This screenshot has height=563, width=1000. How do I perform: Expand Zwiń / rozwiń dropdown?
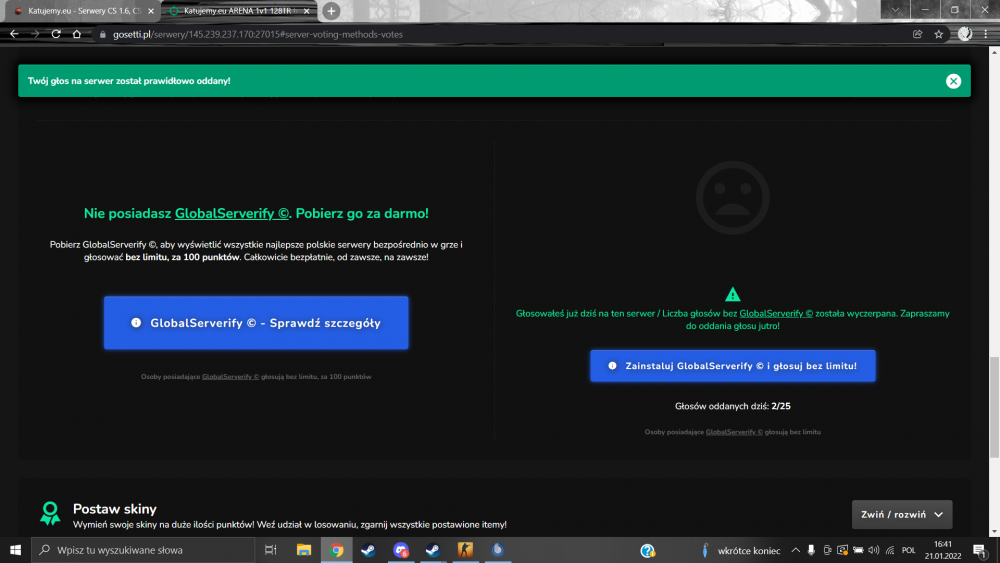click(x=902, y=515)
